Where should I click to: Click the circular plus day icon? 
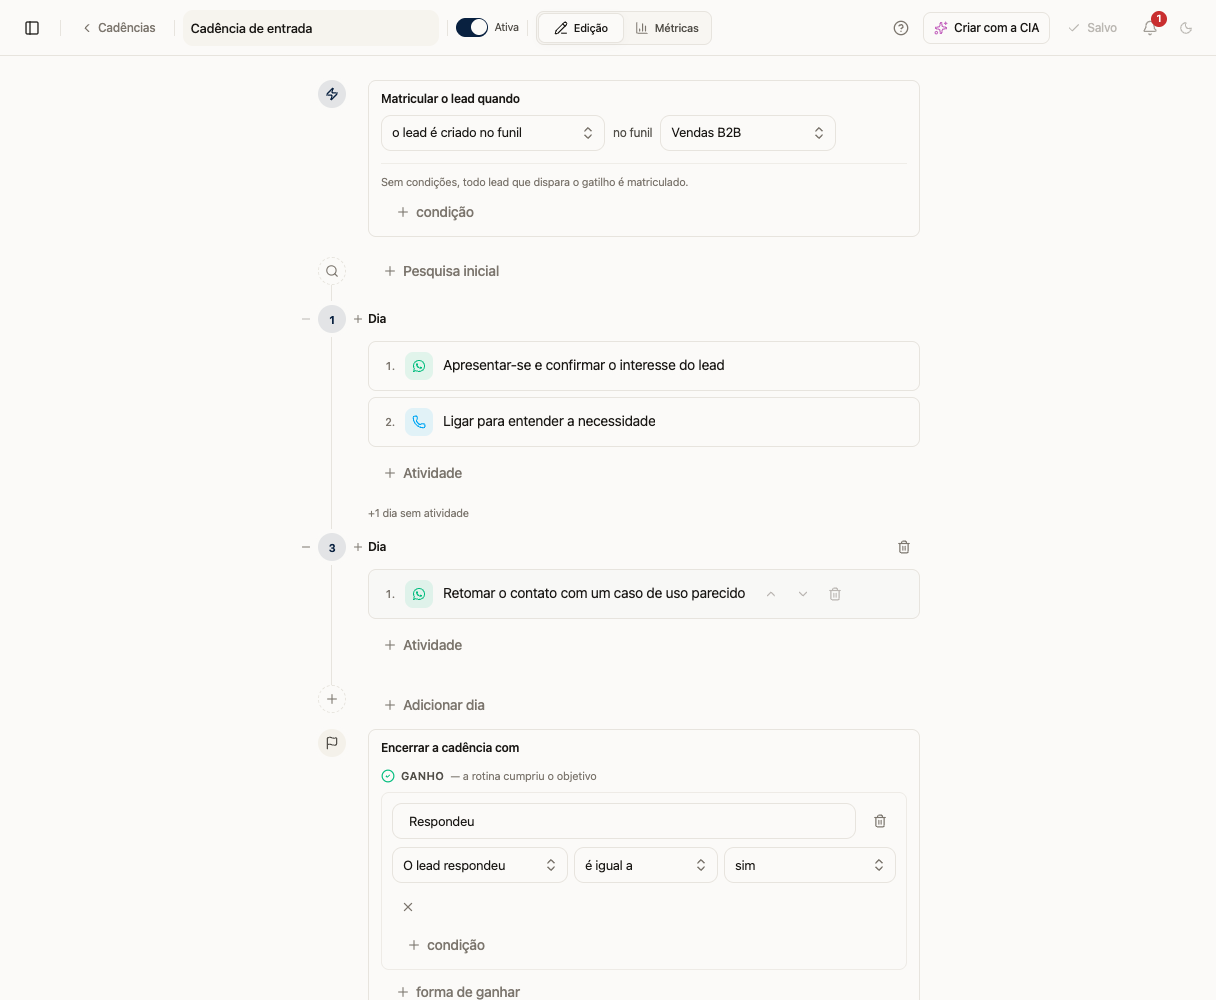(x=332, y=699)
